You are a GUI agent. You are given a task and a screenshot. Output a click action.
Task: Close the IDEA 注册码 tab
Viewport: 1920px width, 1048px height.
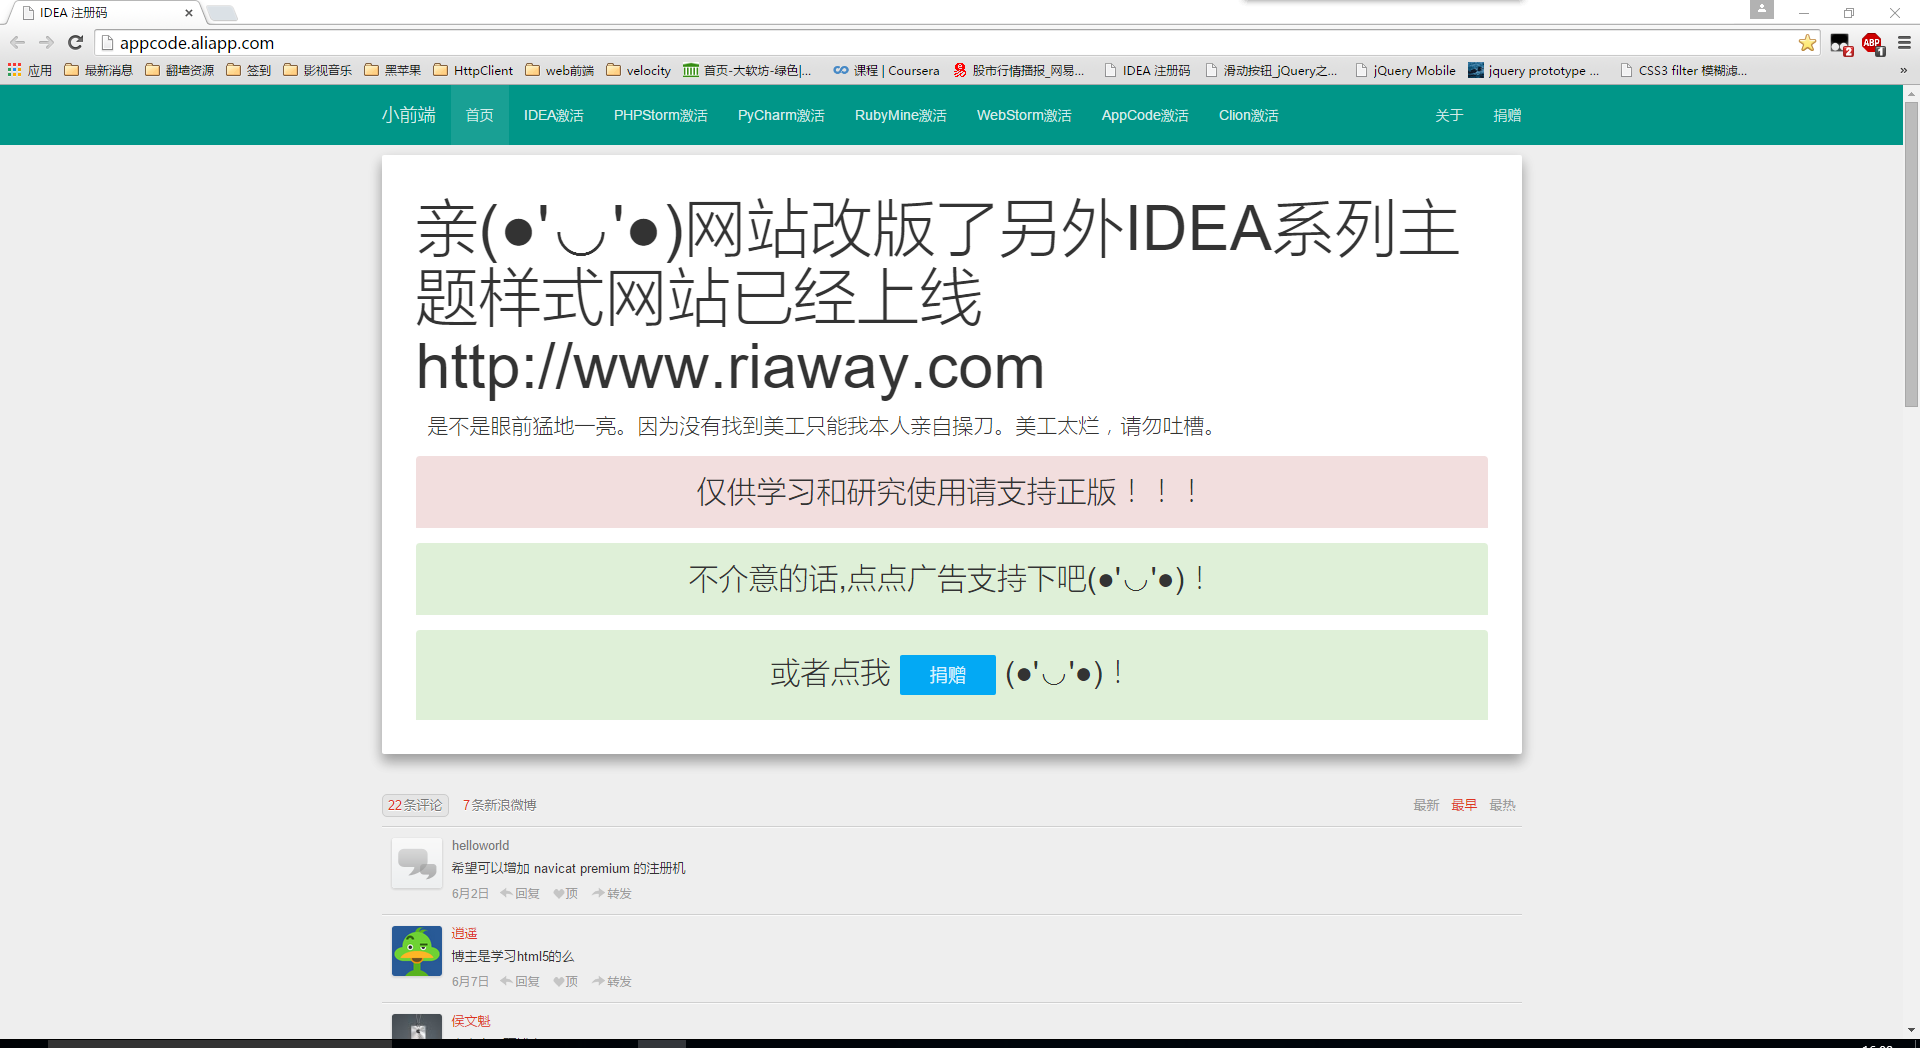188,13
